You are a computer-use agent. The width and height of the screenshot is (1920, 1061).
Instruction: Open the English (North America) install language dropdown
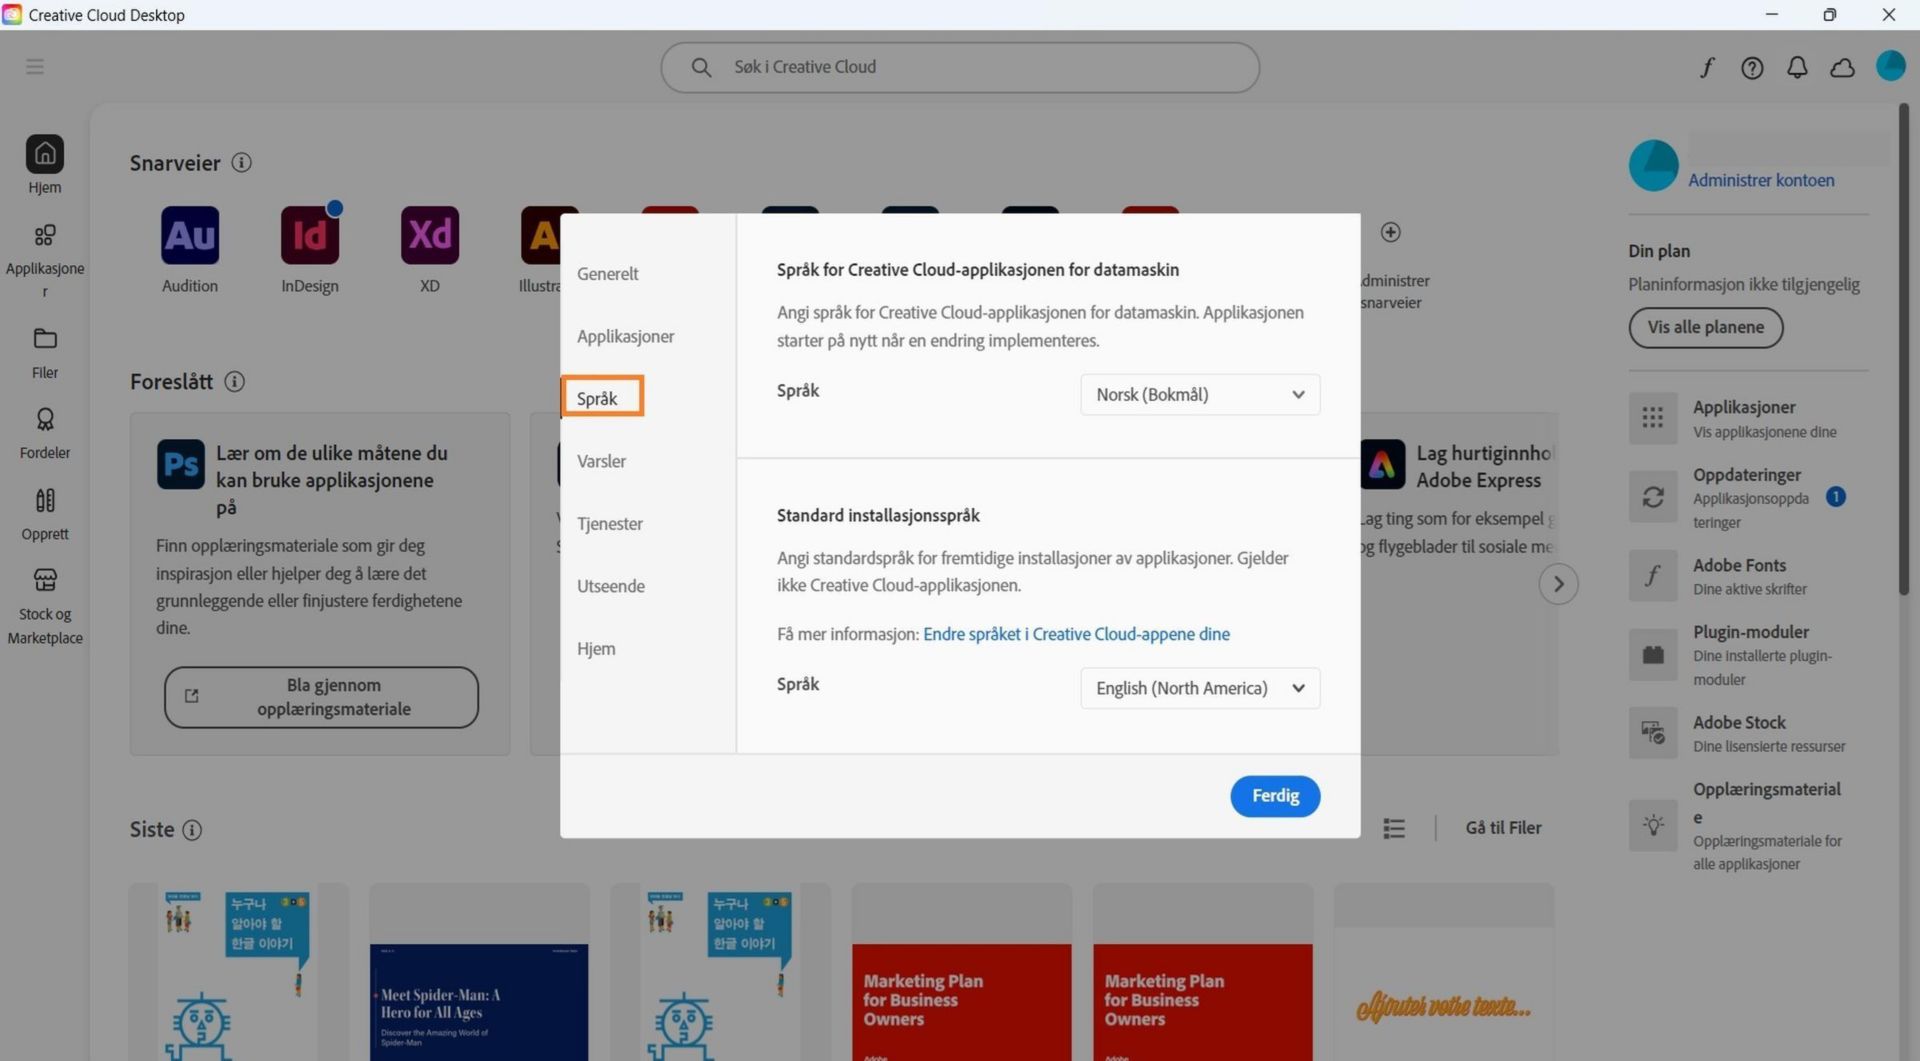(x=1200, y=689)
